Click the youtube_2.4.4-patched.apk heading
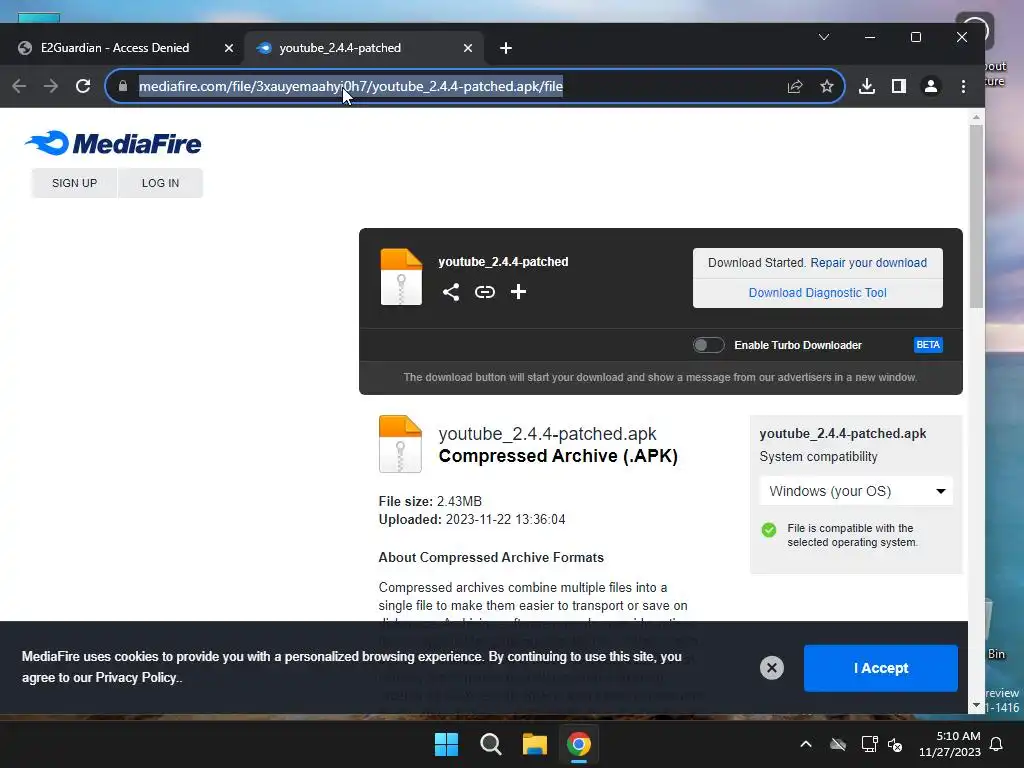 (x=547, y=434)
